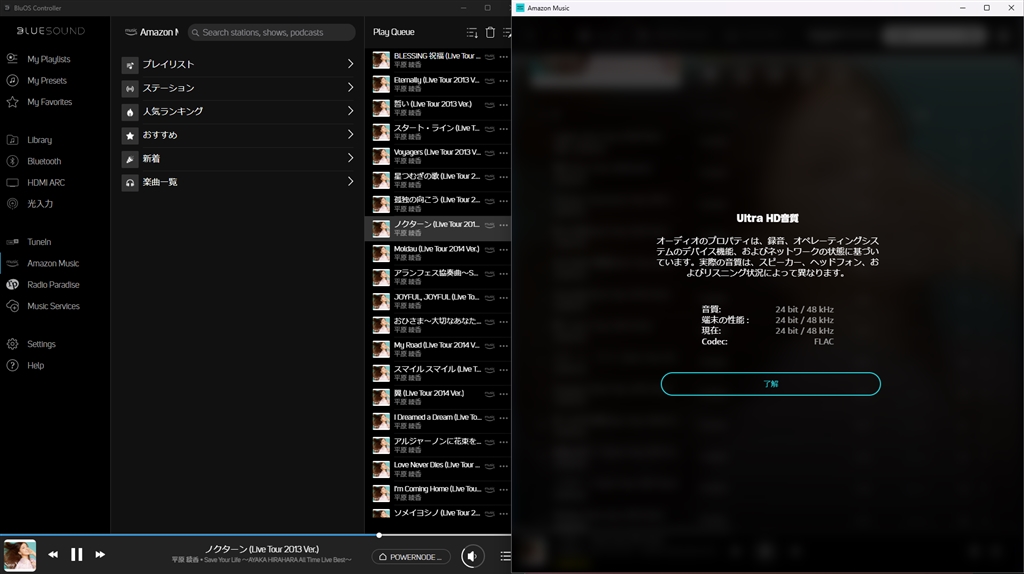Click the おすすめ star icon

[x=130, y=135]
